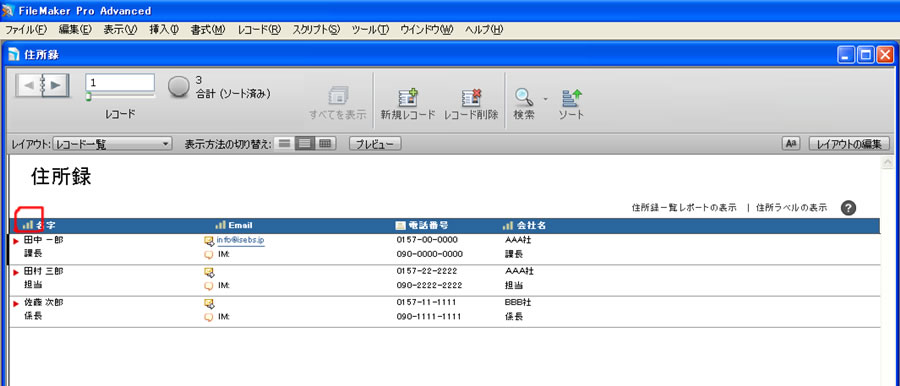900x386 pixels.
Task: Select the name 田中 一郎
Action: [44, 240]
